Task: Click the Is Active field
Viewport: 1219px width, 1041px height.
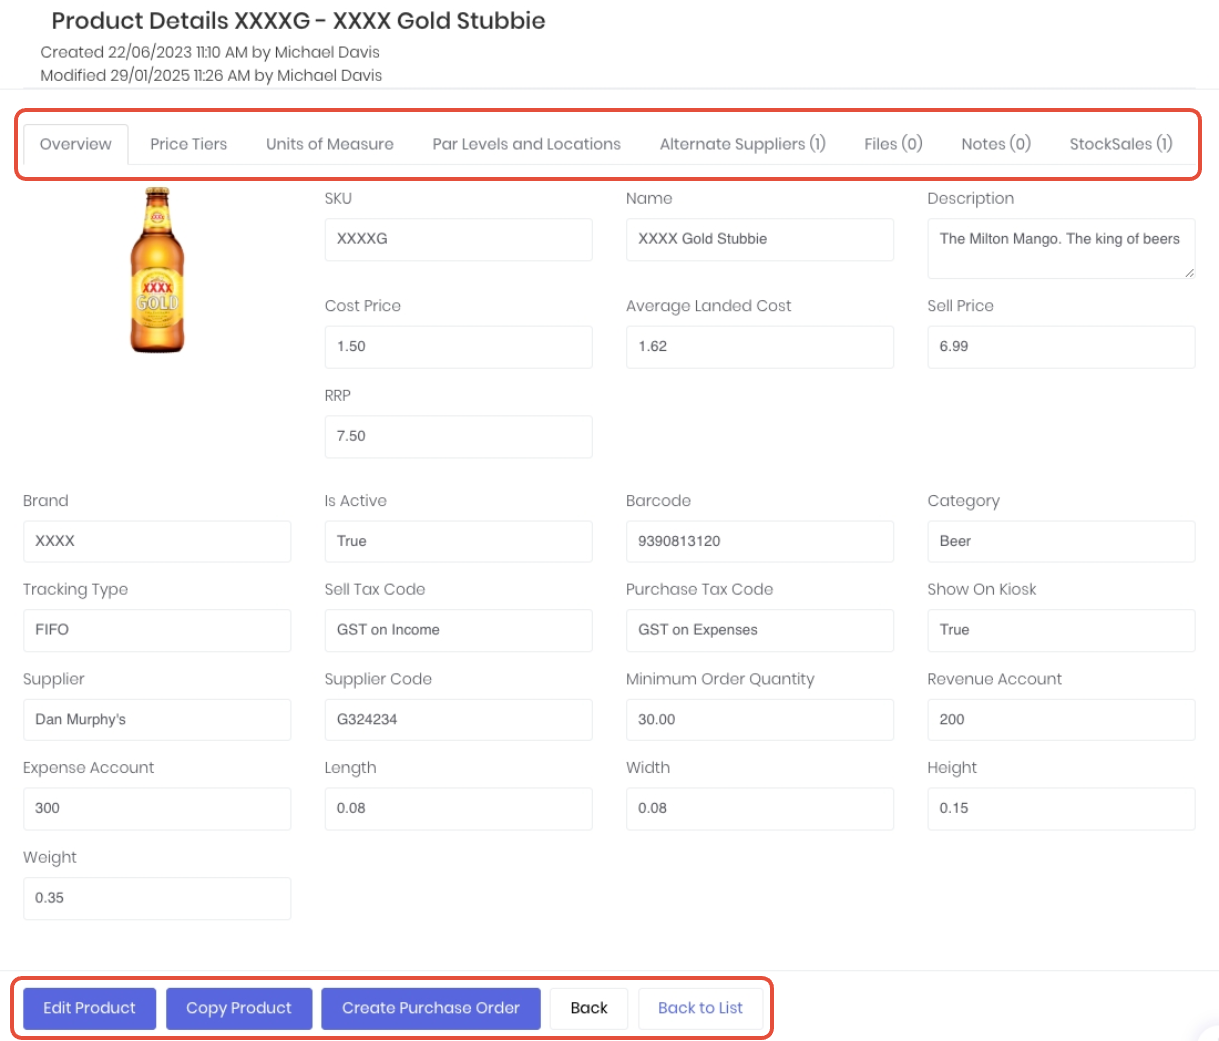Action: (x=458, y=541)
